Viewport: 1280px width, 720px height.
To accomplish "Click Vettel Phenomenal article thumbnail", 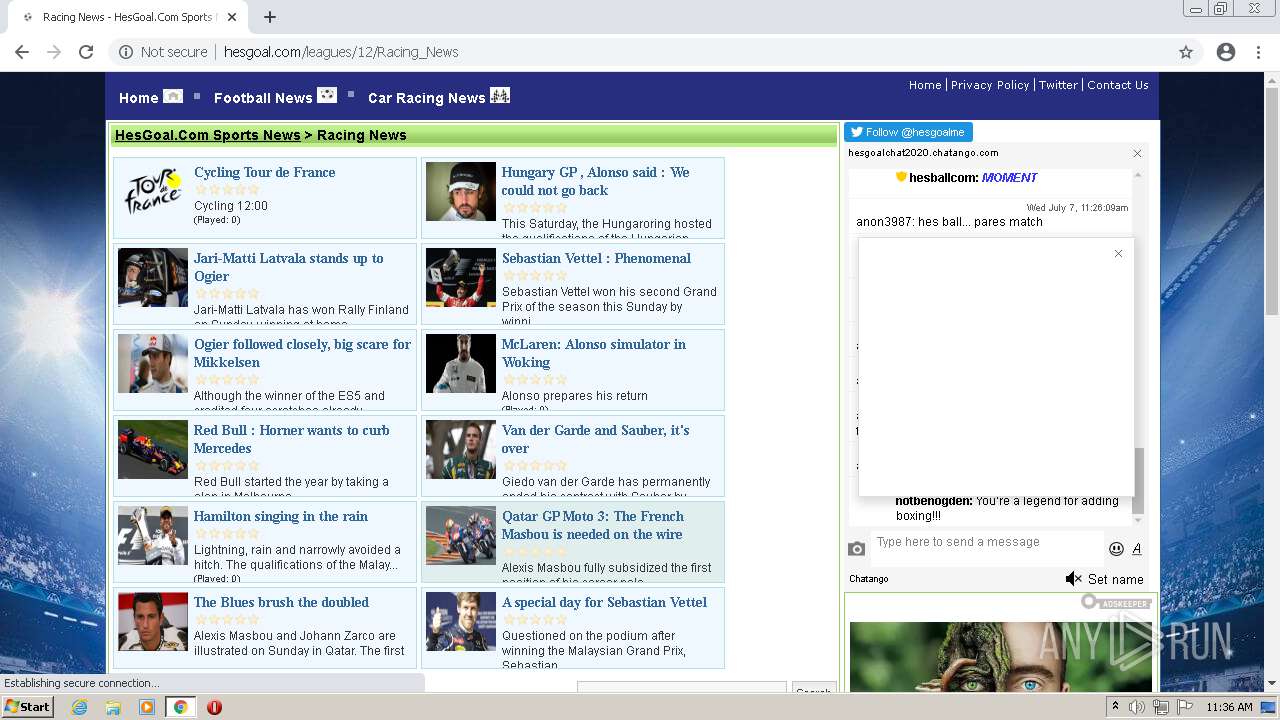I will (x=461, y=278).
